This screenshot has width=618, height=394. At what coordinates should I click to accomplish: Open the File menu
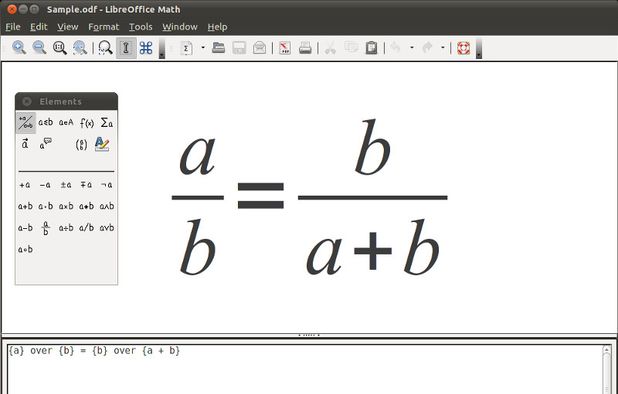(13, 27)
